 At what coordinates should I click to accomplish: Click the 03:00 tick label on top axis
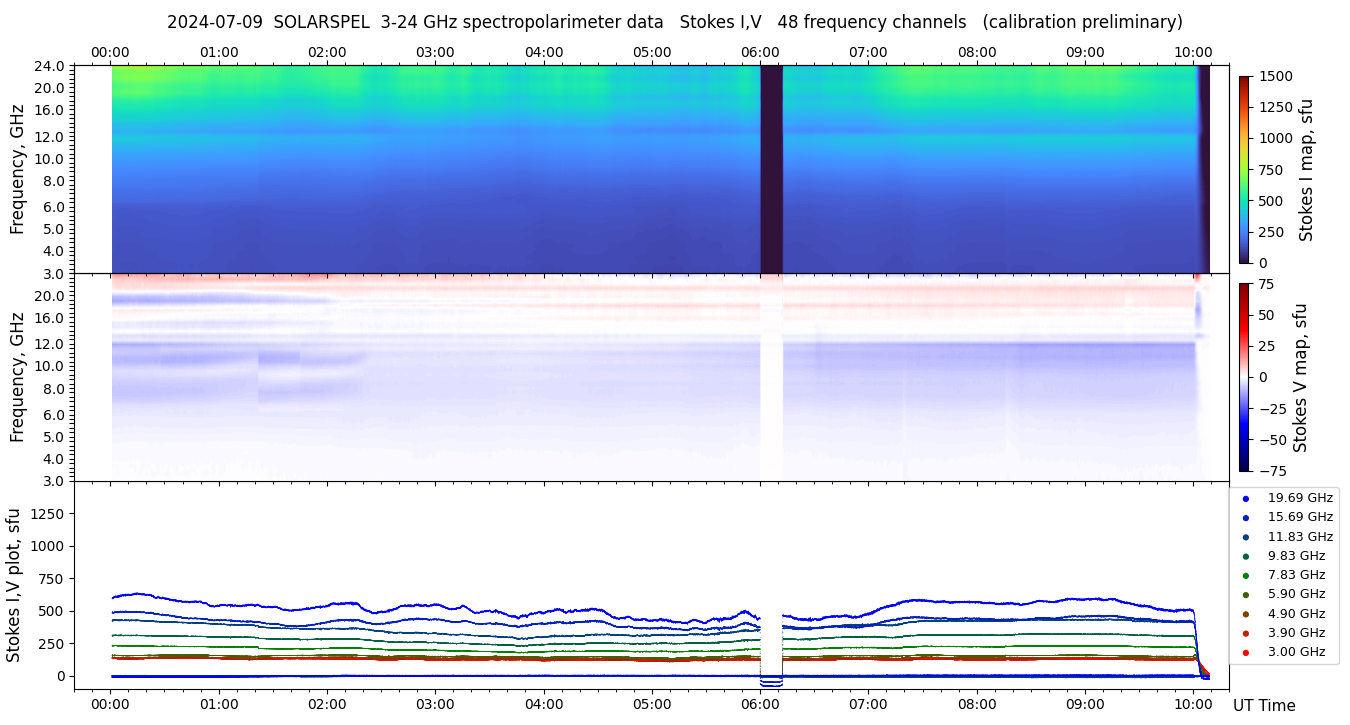pyautogui.click(x=435, y=52)
